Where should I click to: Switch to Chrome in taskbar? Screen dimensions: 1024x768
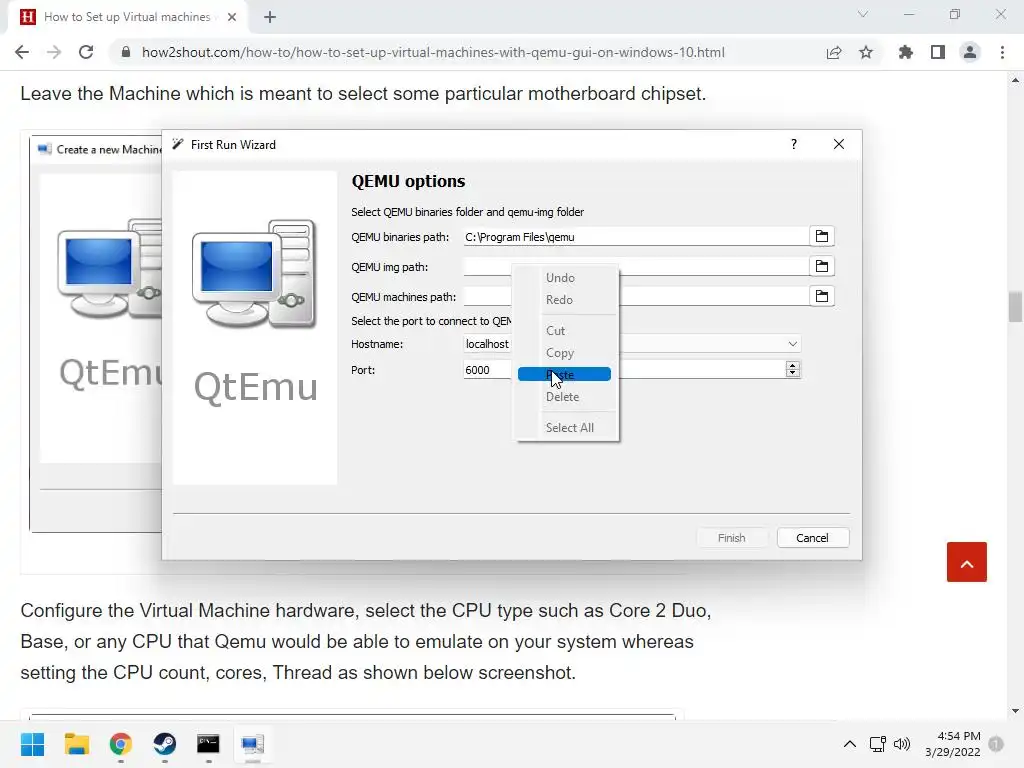121,744
